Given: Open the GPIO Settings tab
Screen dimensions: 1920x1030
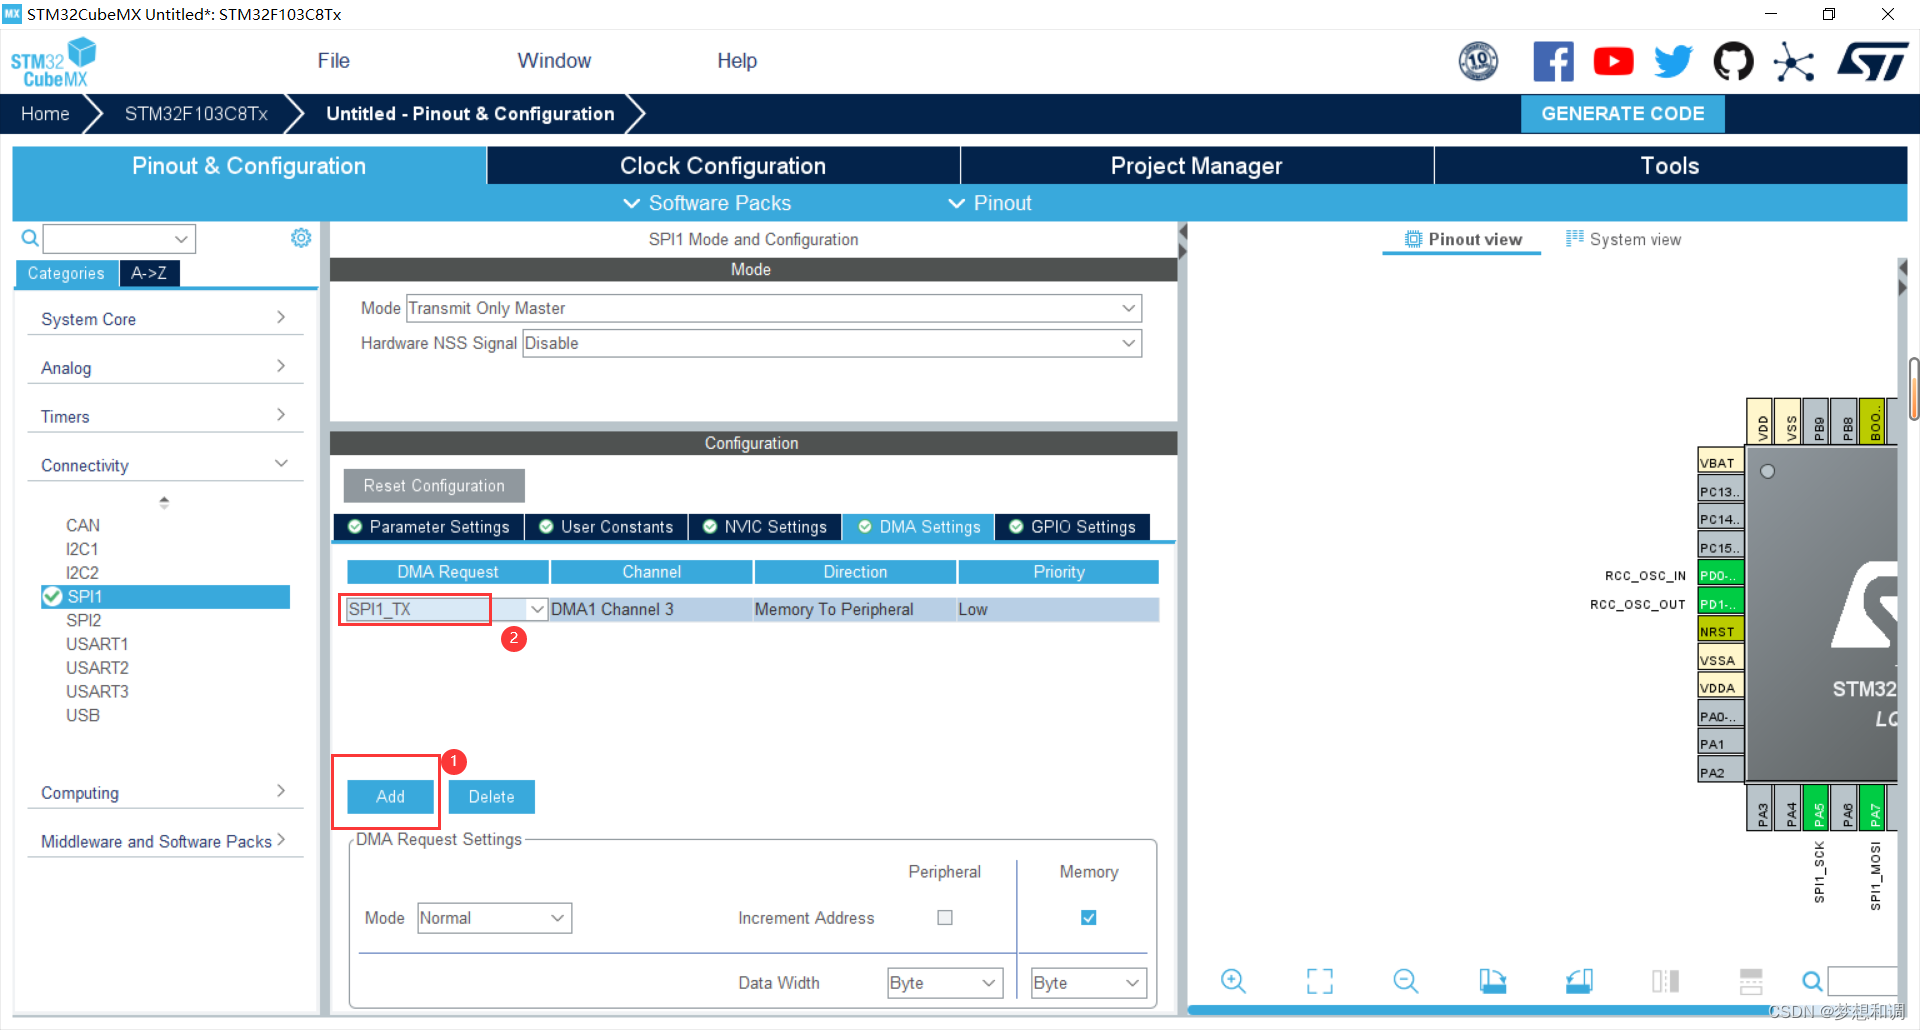Looking at the screenshot, I should pyautogui.click(x=1072, y=527).
